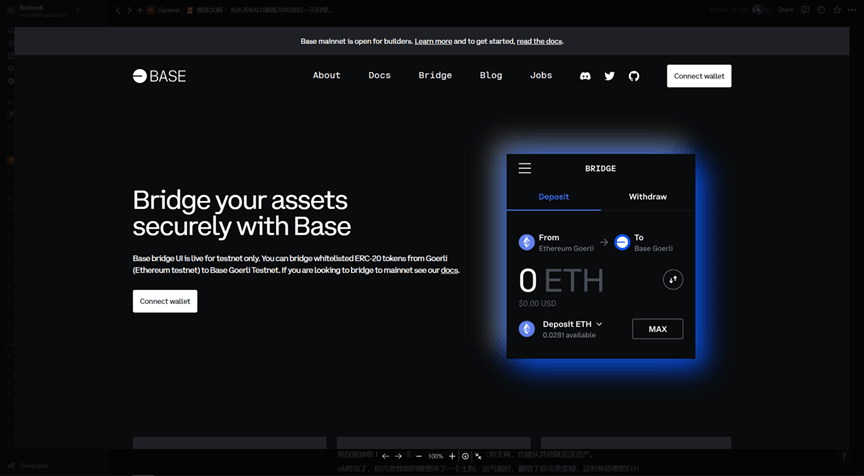
Task: Open the Twitter bird icon link
Action: point(609,76)
